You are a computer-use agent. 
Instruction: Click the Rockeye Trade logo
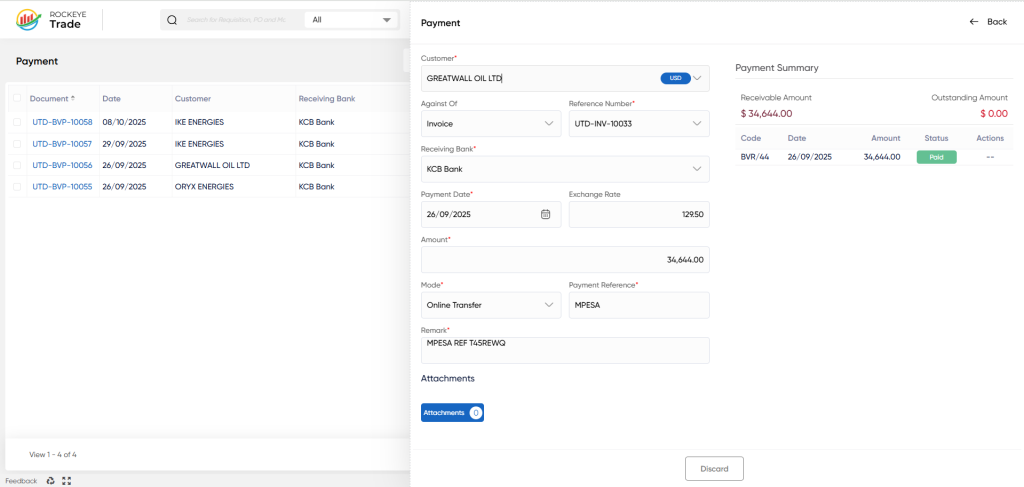[x=49, y=20]
